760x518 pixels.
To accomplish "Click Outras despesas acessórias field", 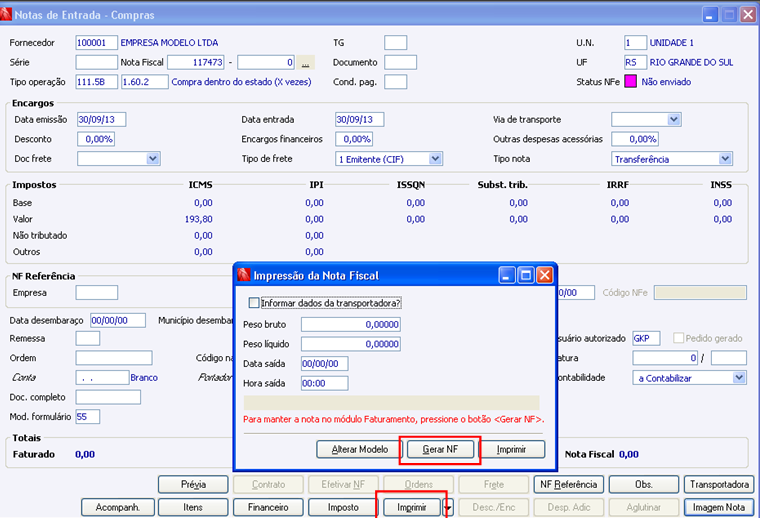I will pos(635,139).
